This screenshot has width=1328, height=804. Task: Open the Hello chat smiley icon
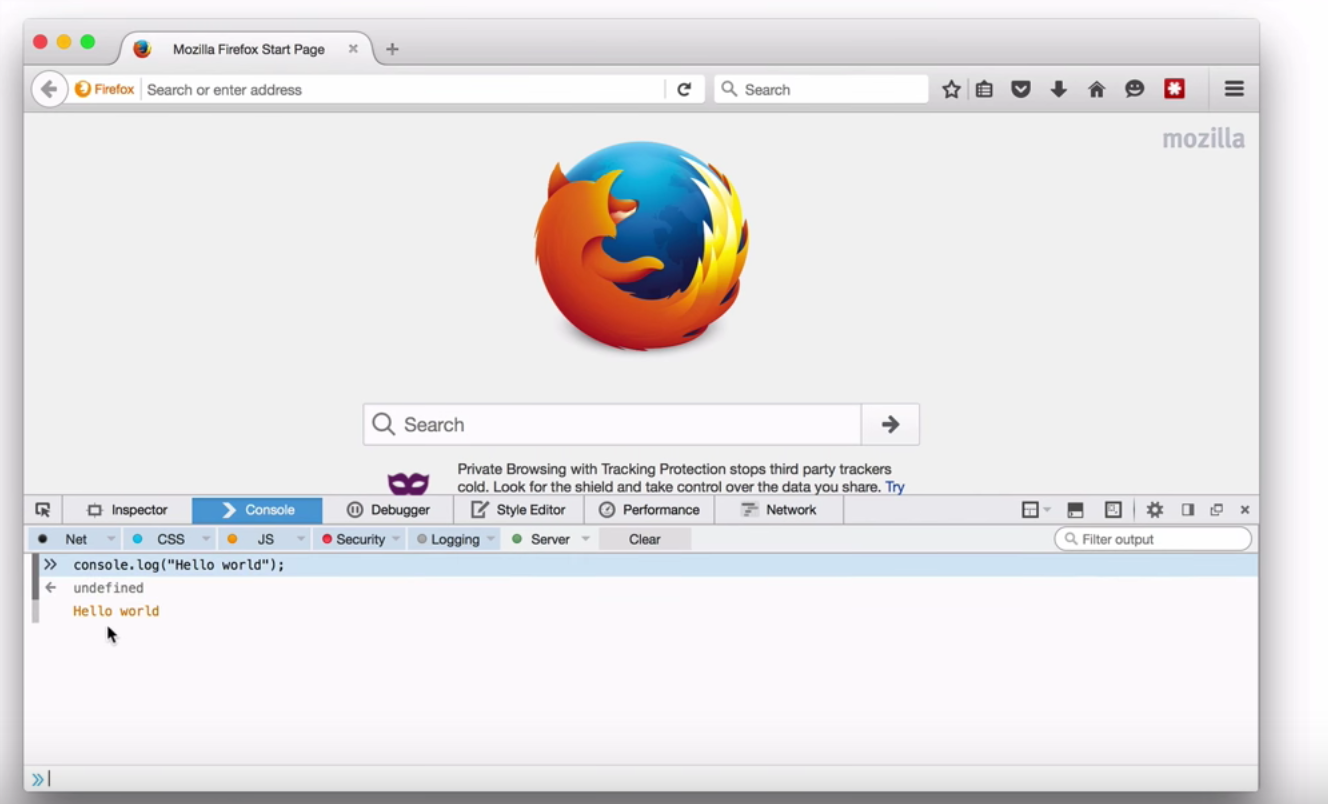[x=1134, y=89]
